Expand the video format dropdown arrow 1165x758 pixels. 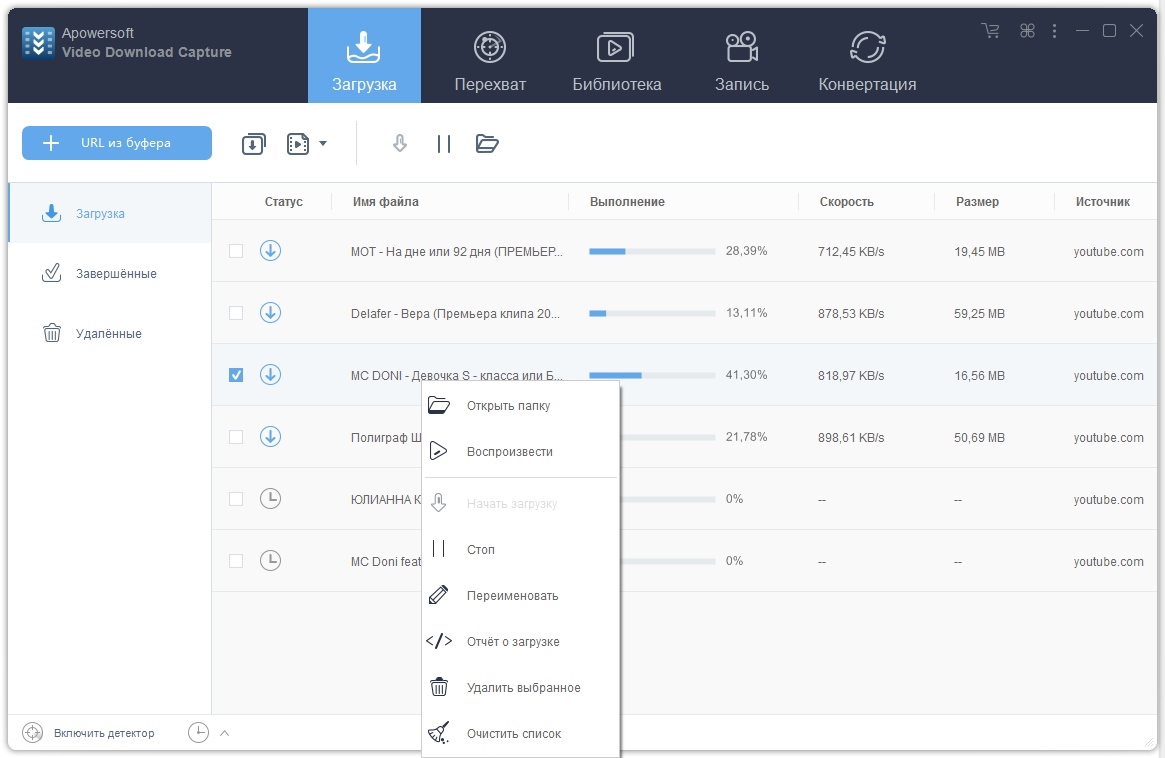(x=323, y=144)
